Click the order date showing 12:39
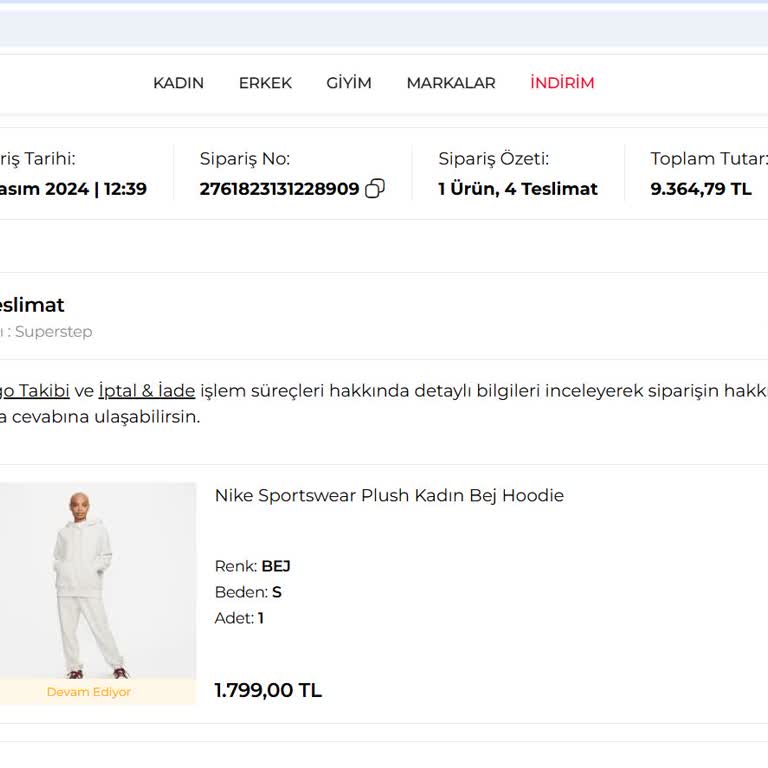The image size is (768, 768). [73, 189]
